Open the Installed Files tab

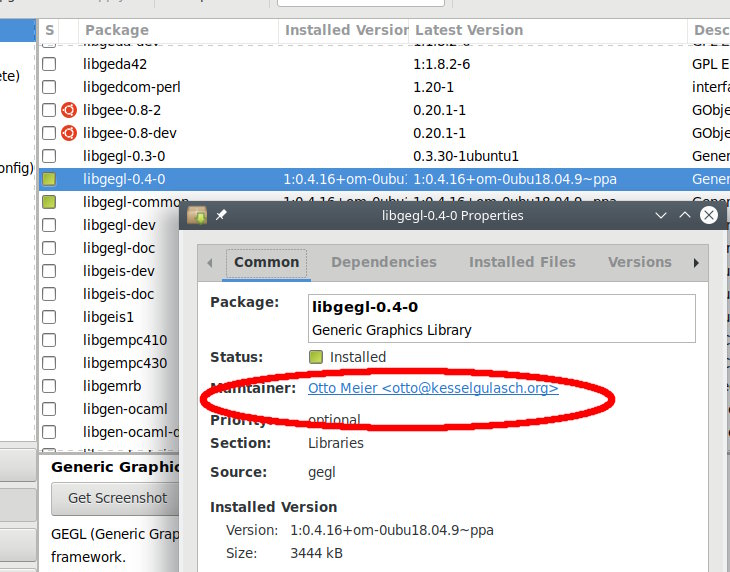pos(522,262)
